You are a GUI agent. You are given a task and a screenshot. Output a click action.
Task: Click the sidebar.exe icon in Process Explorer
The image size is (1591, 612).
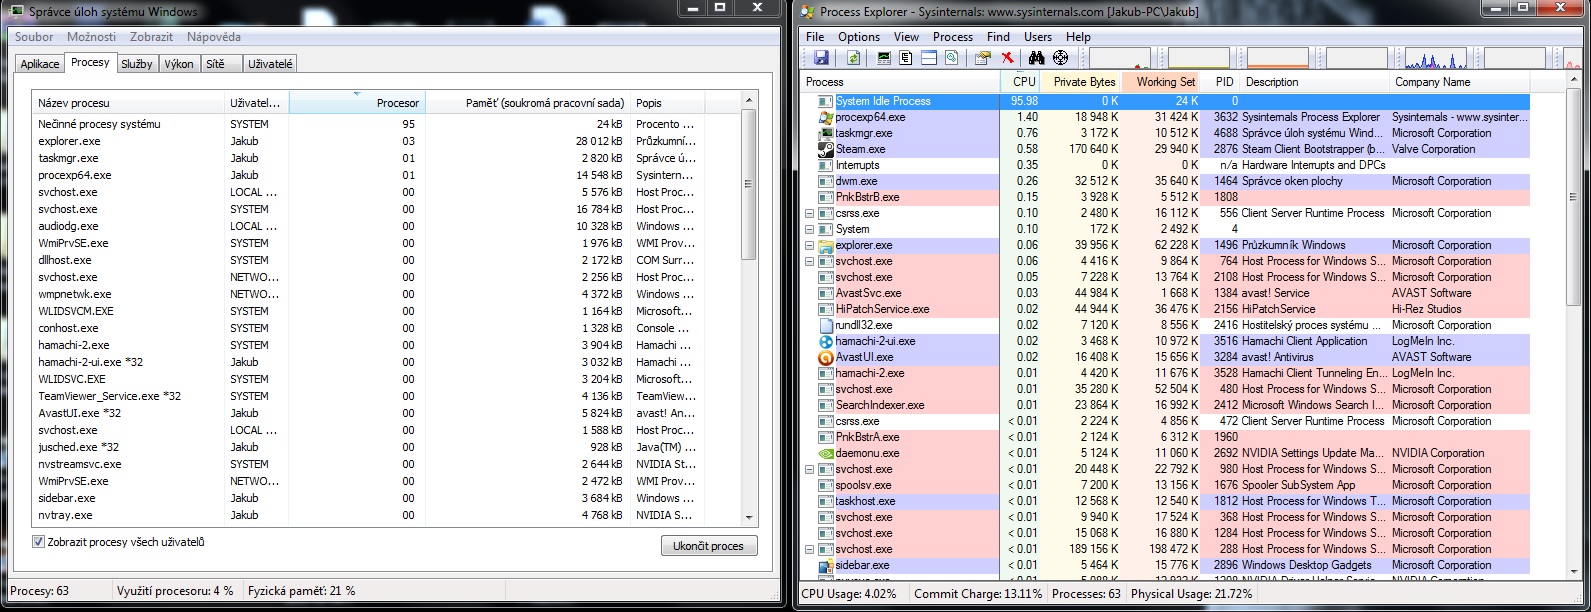pos(826,565)
